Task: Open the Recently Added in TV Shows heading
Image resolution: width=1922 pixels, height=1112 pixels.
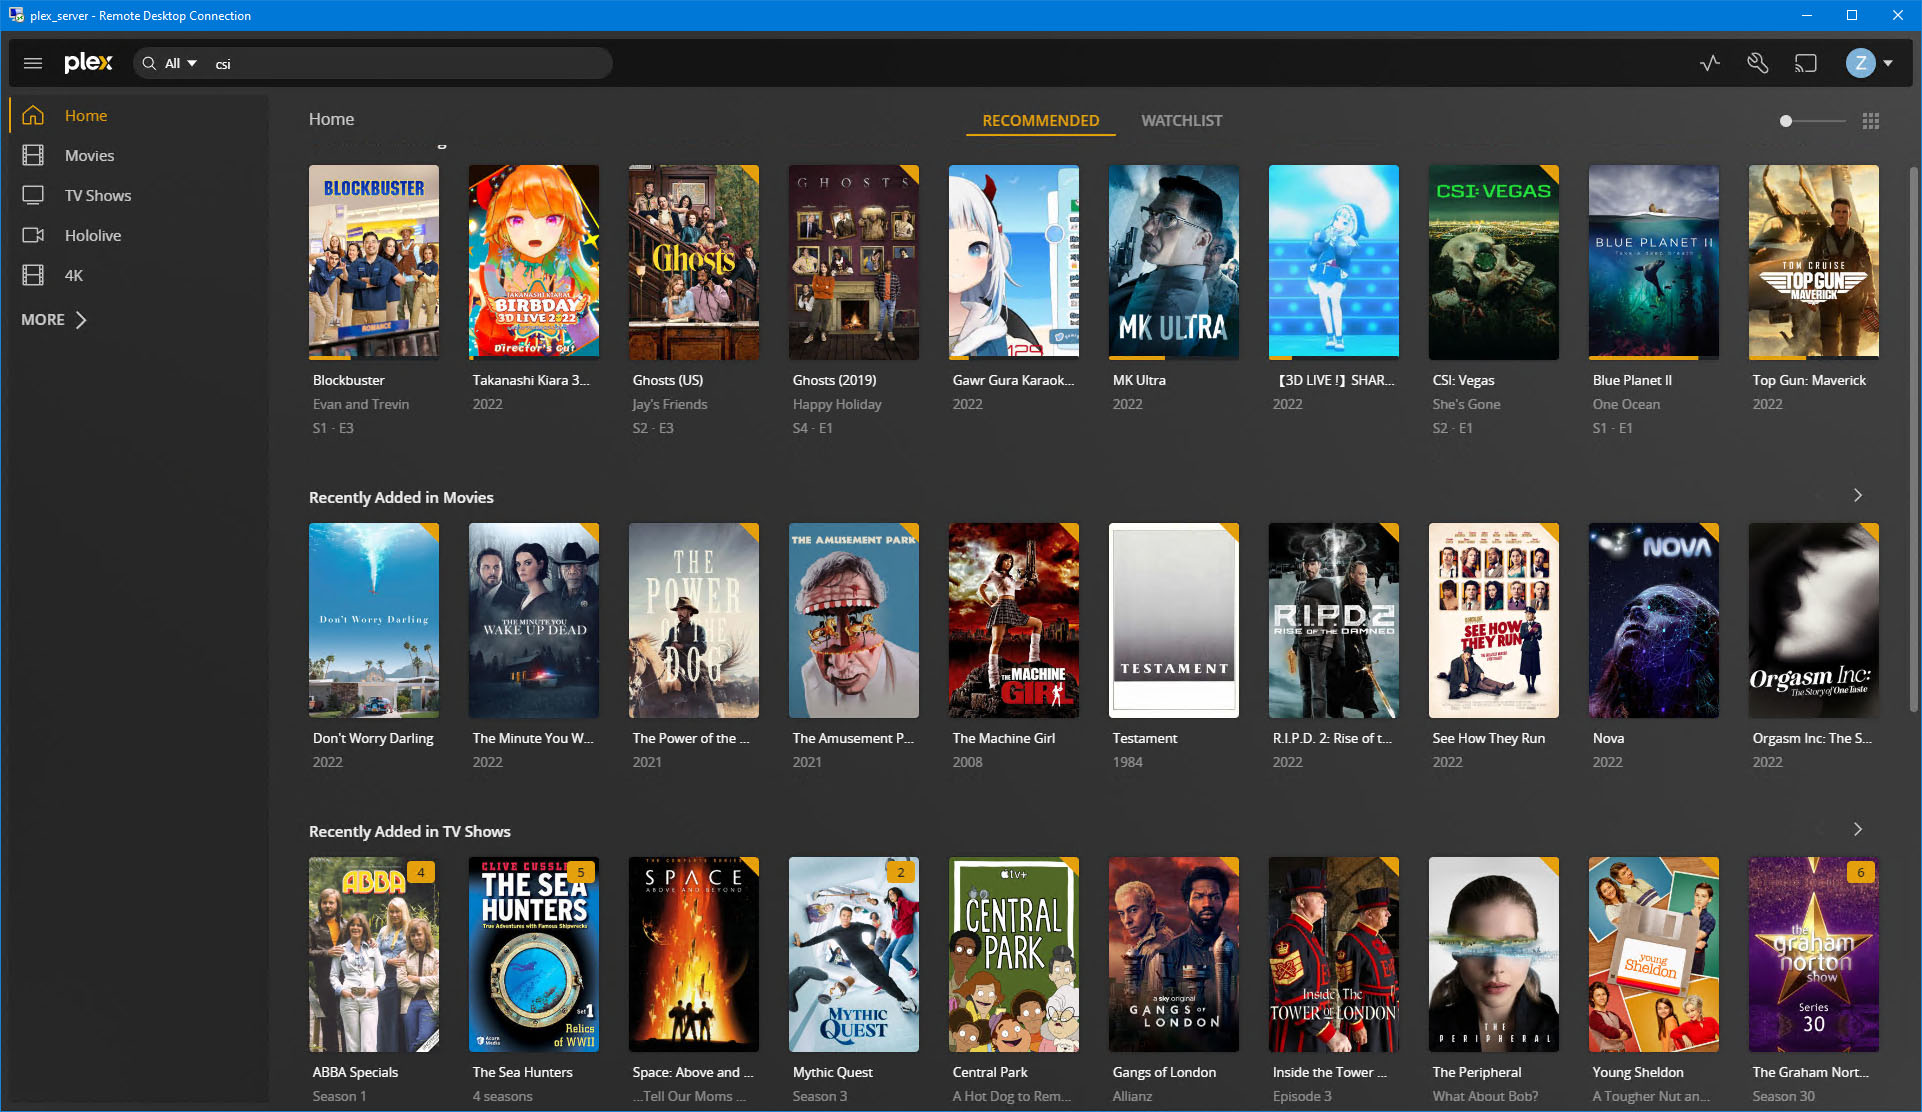Action: 410,831
